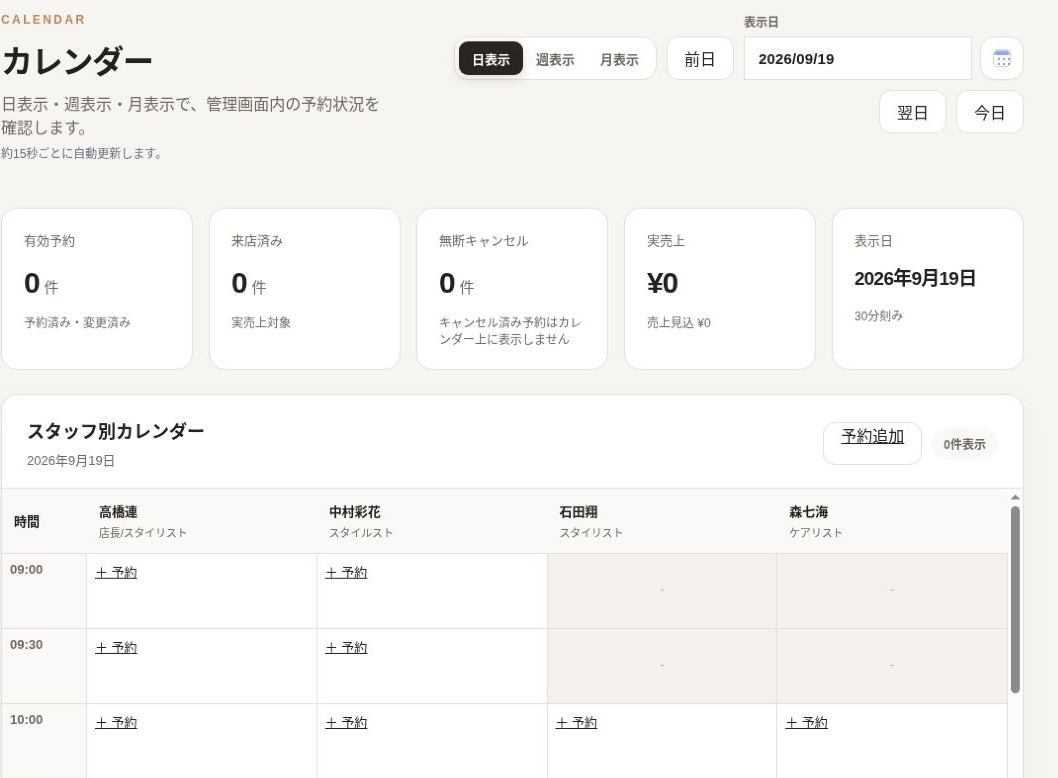Click the 30分刻み text
The height and width of the screenshot is (778, 1058).
878,316
